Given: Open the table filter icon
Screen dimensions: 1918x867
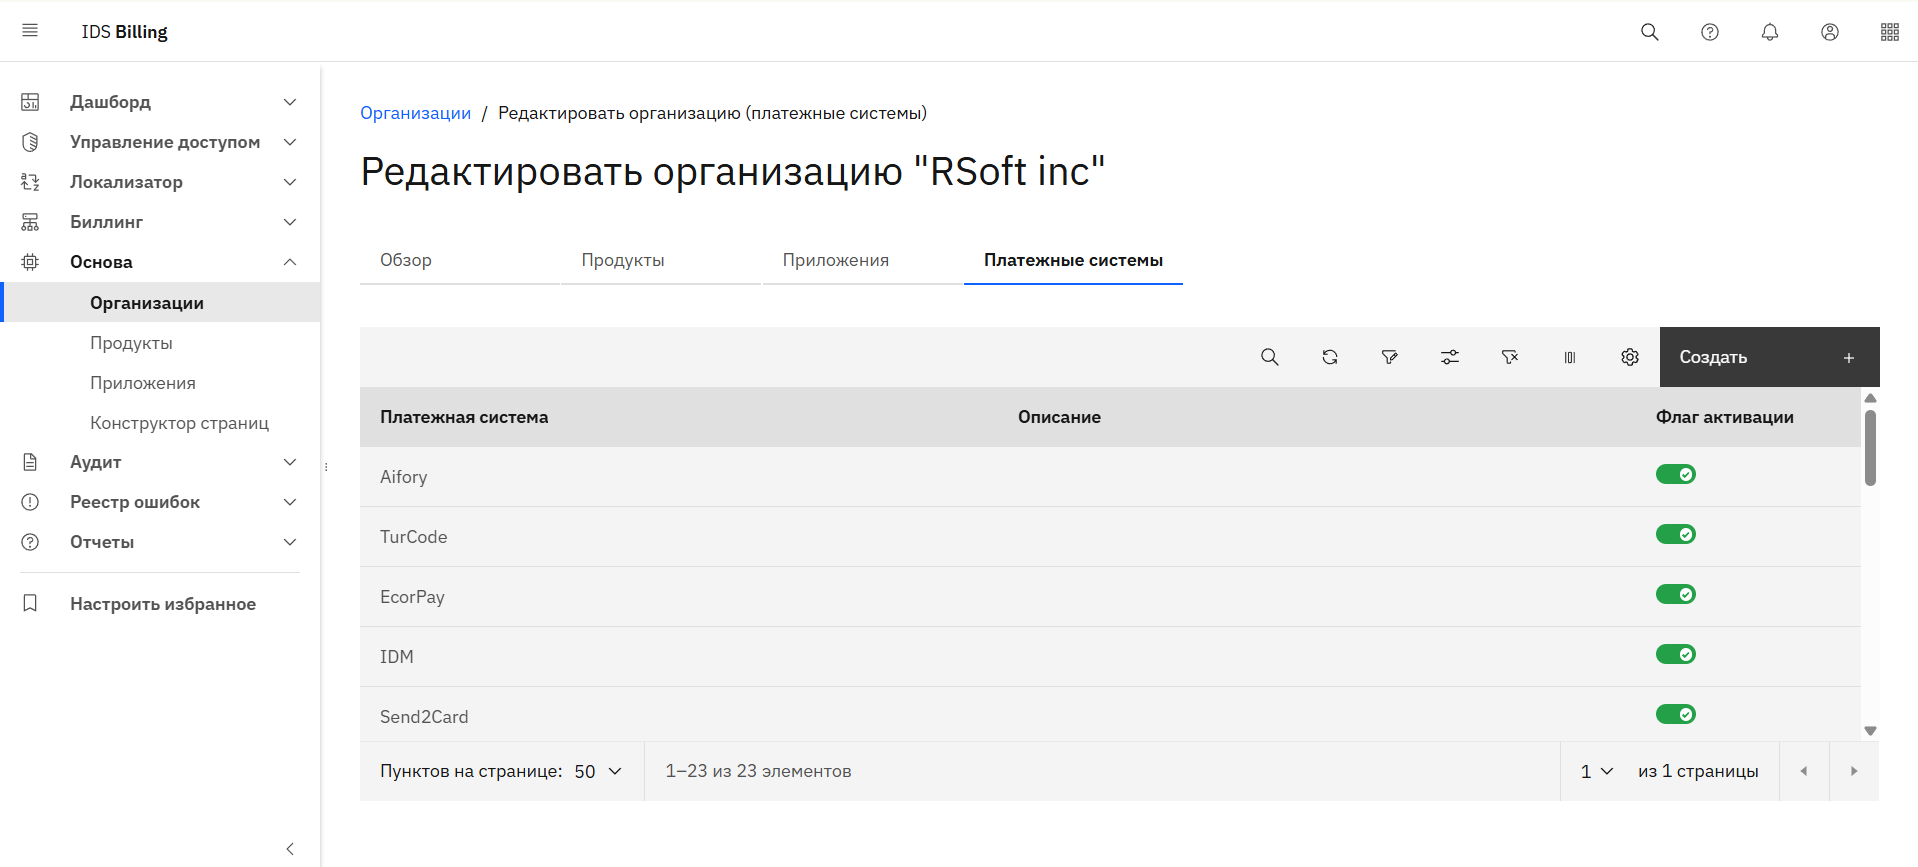Looking at the screenshot, I should pyautogui.click(x=1389, y=357).
